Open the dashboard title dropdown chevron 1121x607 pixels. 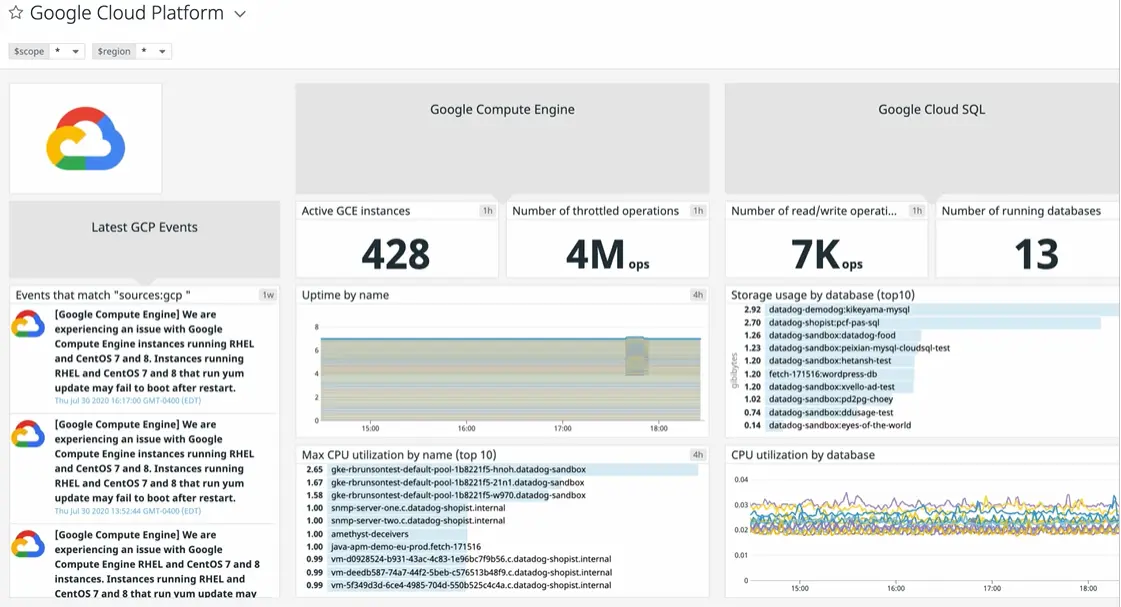(x=239, y=14)
